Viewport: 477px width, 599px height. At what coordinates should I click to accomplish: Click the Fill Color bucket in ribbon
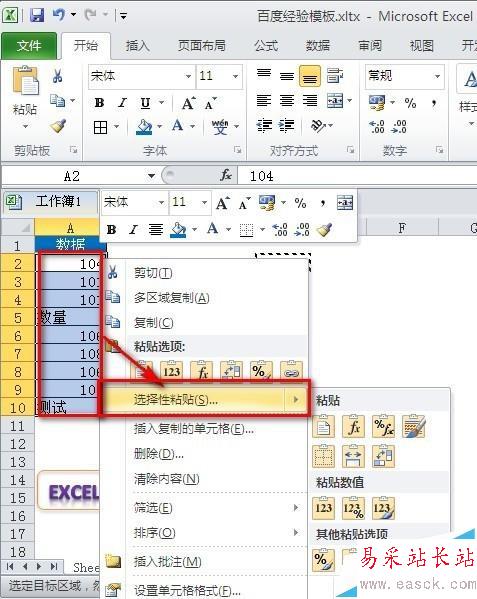click(144, 127)
